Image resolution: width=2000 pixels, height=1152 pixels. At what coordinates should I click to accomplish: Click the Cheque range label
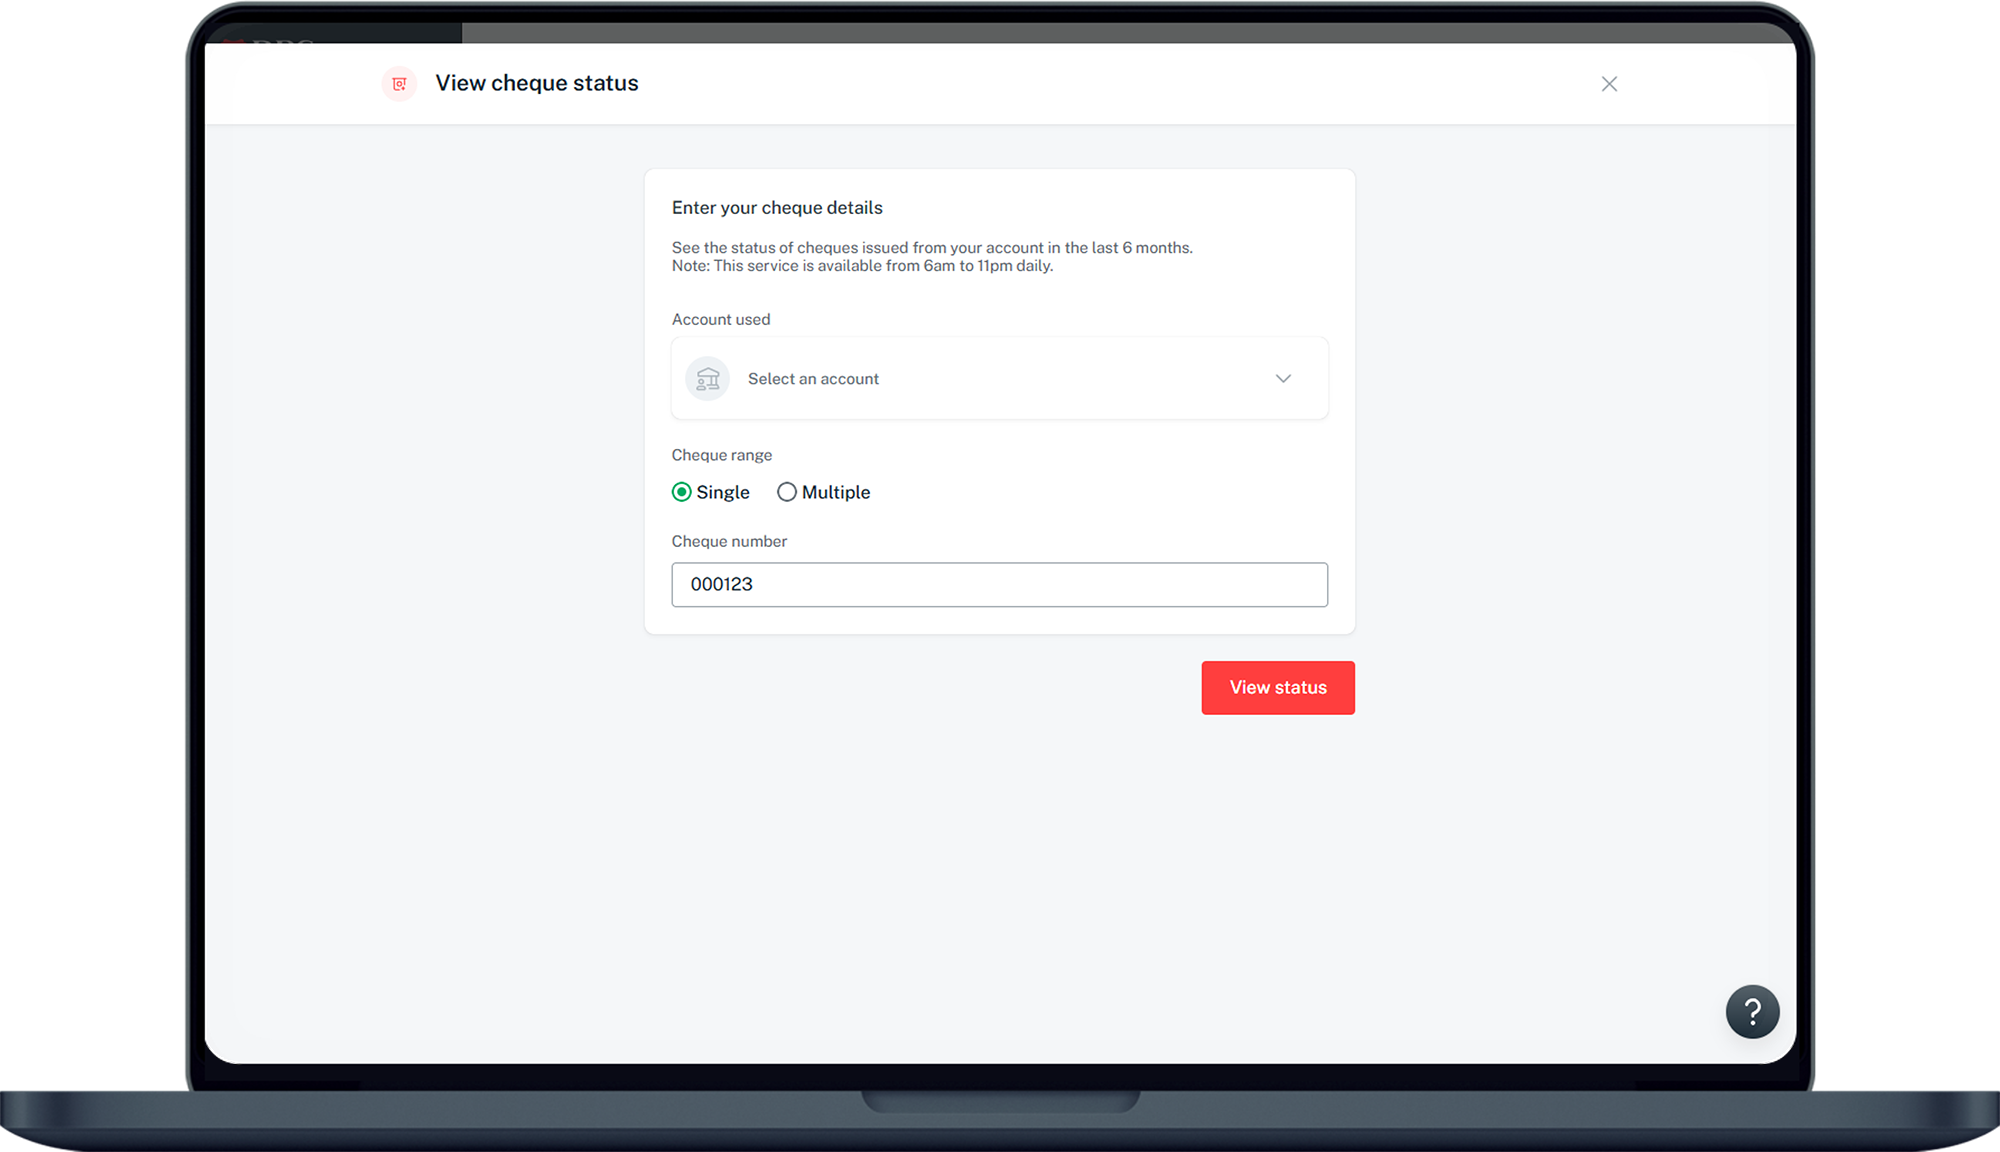tap(722, 455)
